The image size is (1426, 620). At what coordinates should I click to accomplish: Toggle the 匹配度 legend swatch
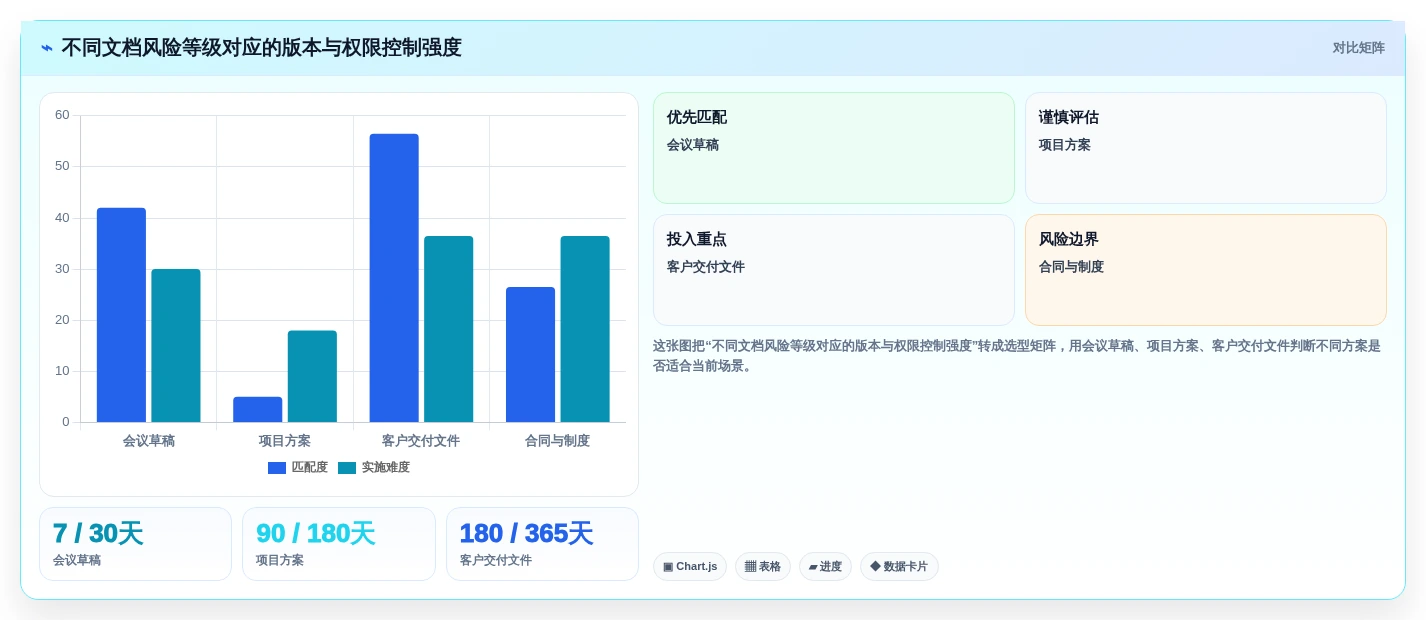tap(277, 468)
